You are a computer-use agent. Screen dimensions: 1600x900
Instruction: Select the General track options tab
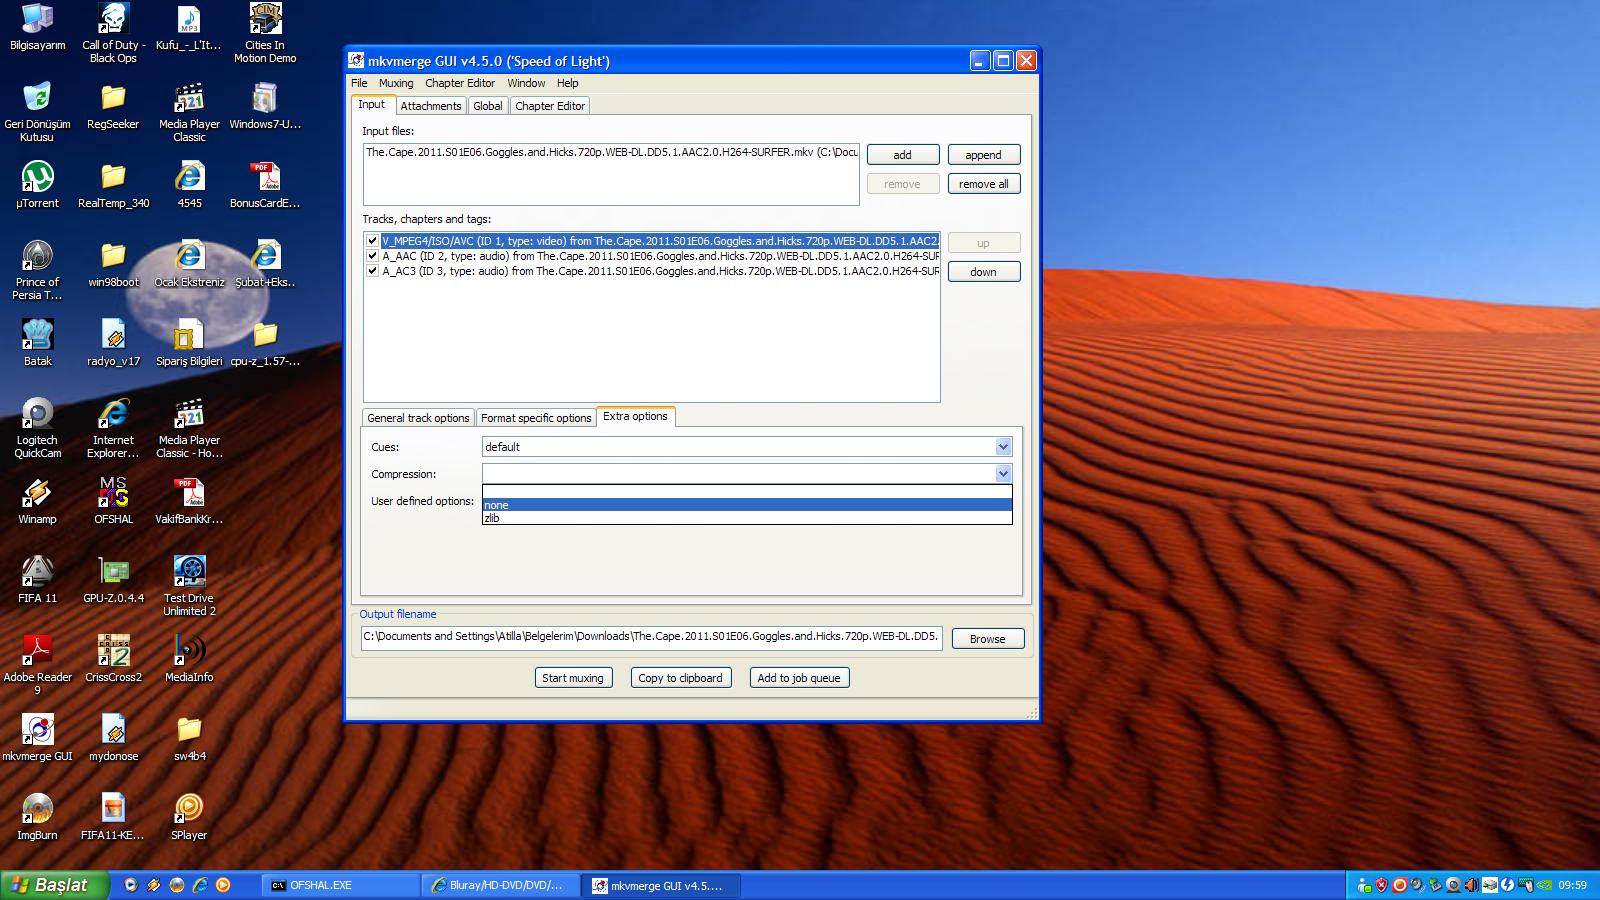click(418, 418)
